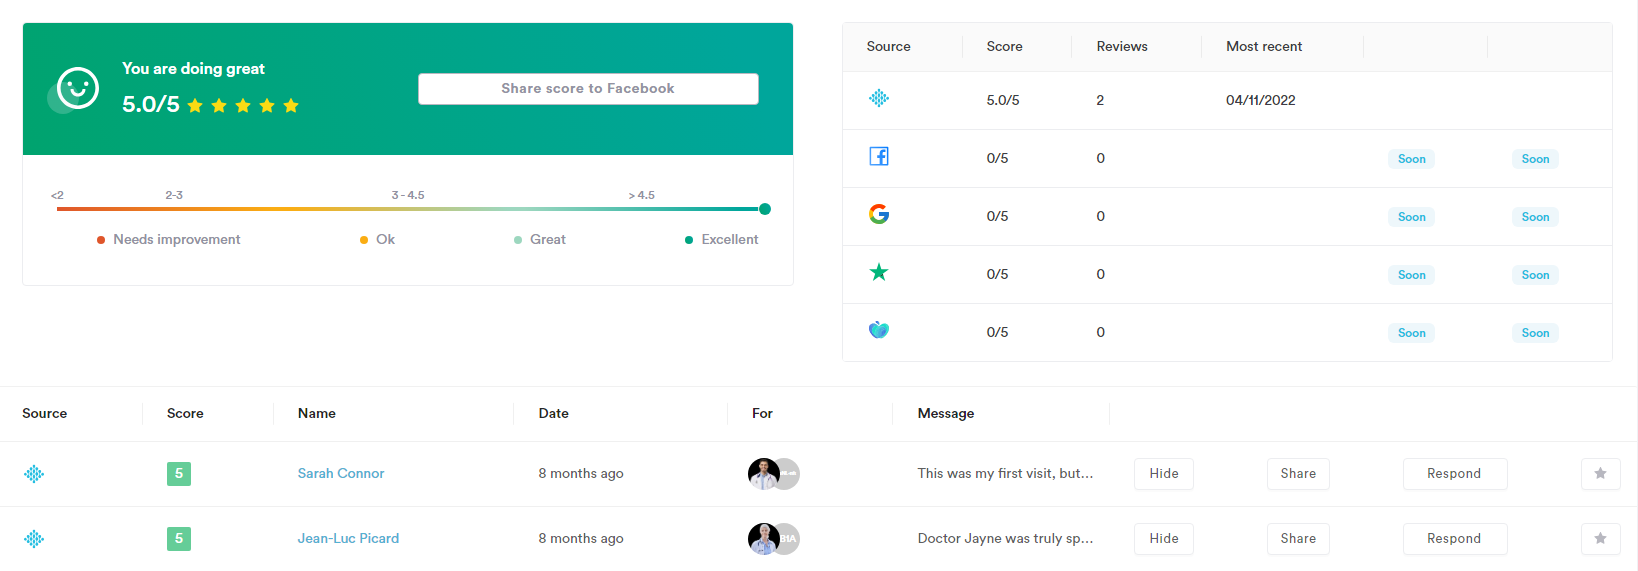The image size is (1638, 571).
Task: Click practitioner avatar in Sarah Connor's row
Action: 764,474
